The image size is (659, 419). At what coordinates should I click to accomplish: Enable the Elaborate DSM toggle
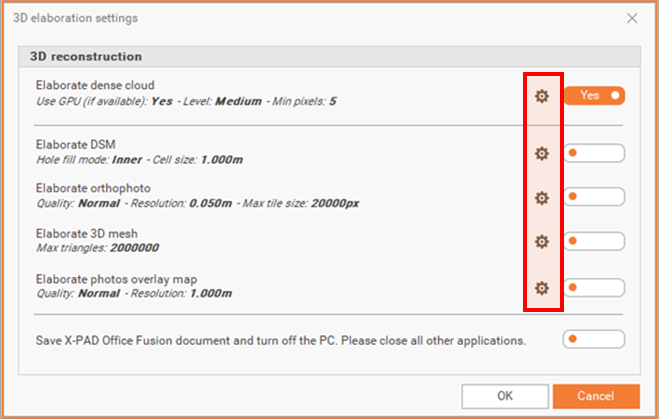[x=594, y=153]
